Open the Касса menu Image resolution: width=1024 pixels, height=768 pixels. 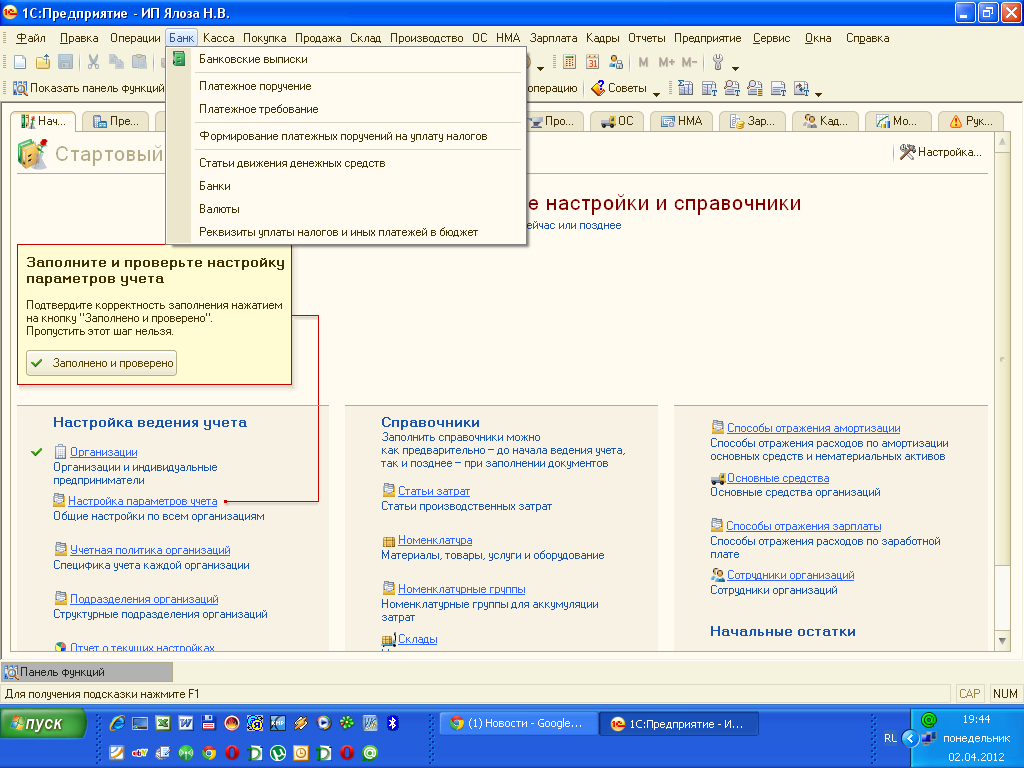pyautogui.click(x=218, y=38)
